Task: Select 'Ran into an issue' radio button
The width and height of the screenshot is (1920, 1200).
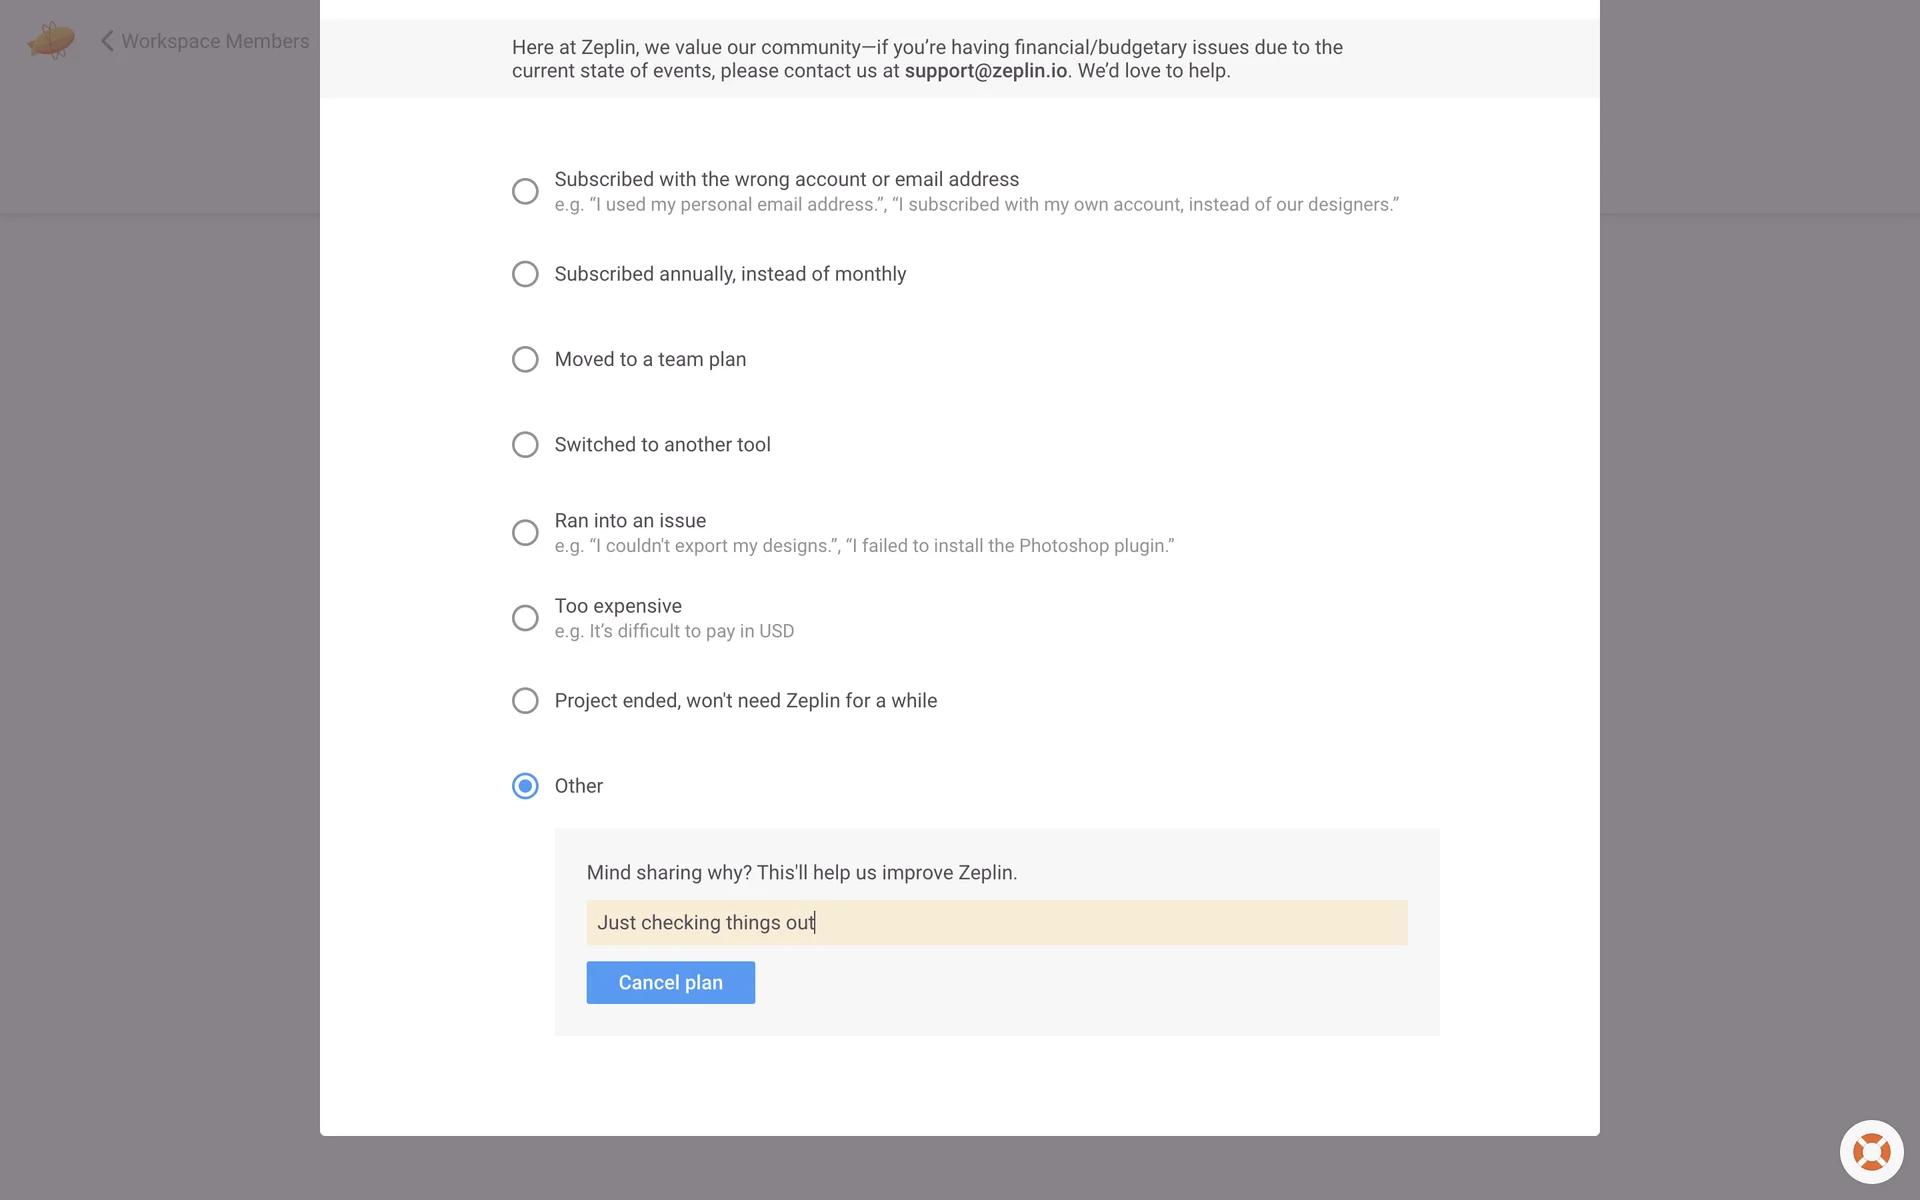Action: click(x=525, y=532)
